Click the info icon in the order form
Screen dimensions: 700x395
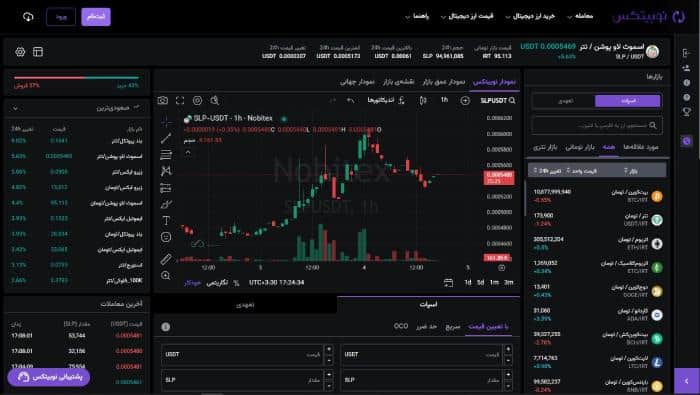tap(166, 327)
